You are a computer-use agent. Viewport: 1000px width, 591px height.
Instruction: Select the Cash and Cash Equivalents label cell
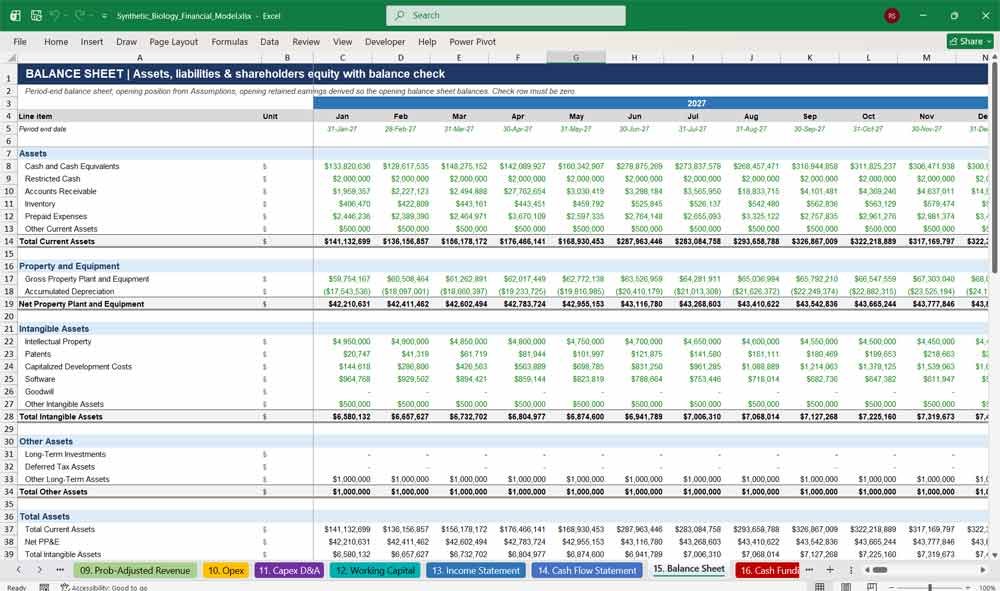(x=140, y=166)
